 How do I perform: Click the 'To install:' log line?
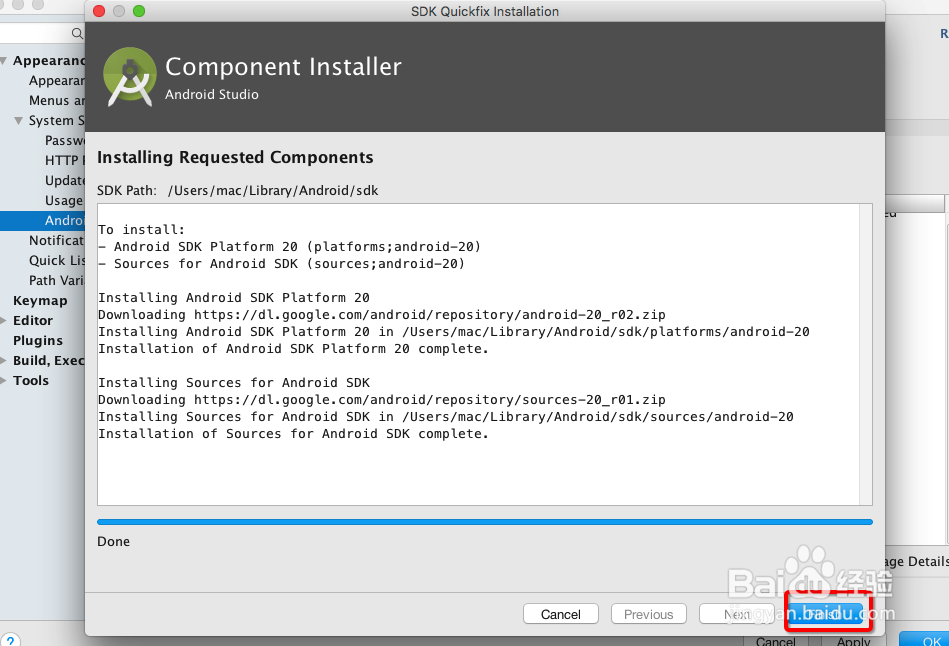(141, 229)
